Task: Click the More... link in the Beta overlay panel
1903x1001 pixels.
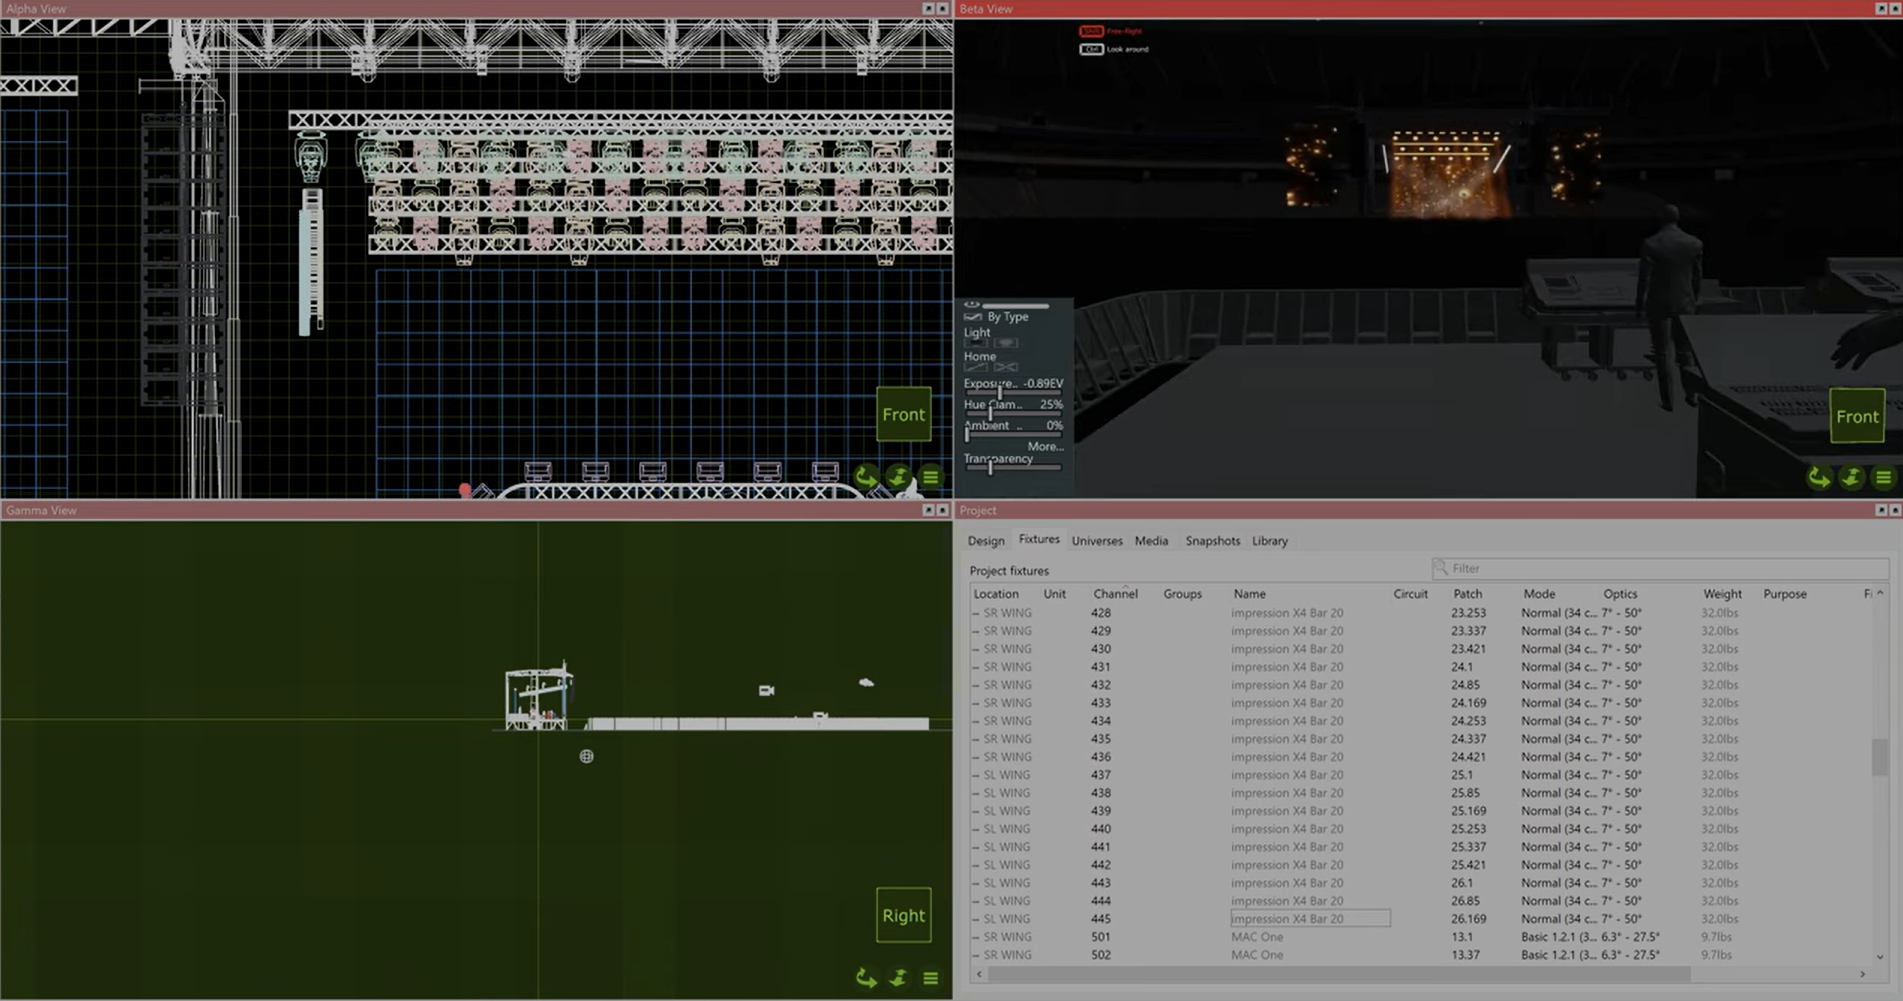Action: [x=1046, y=447]
